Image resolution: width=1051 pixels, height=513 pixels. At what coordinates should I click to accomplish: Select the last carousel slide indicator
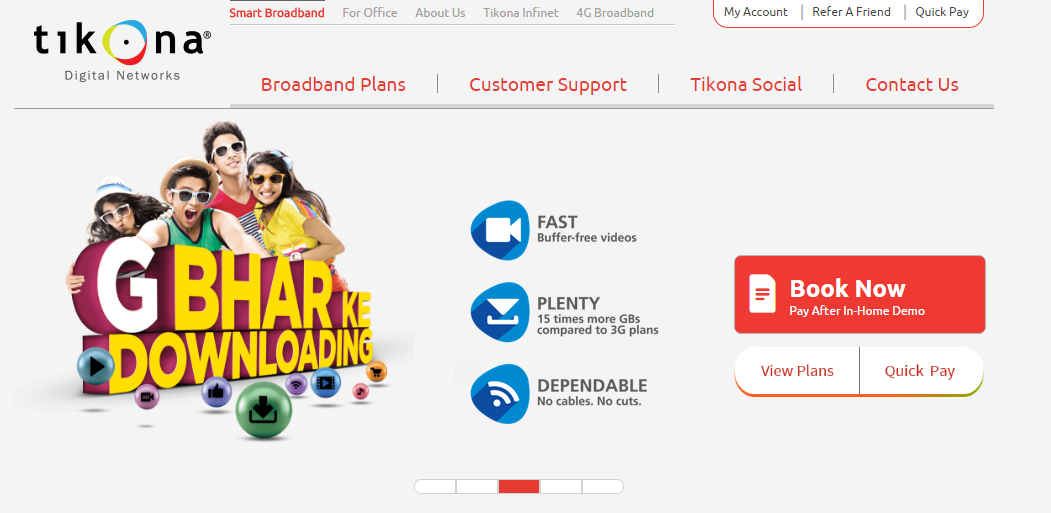click(603, 486)
